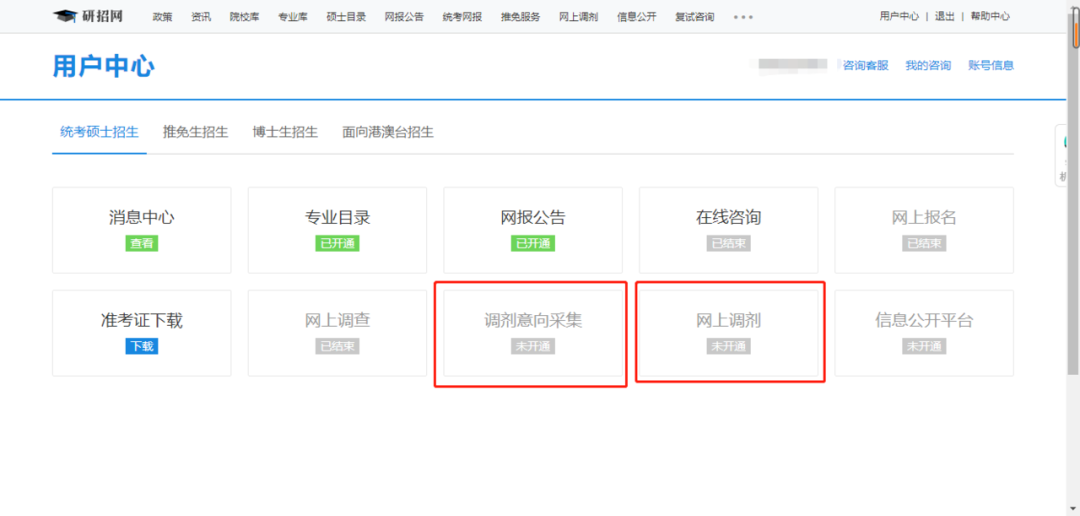
Task: Click the 研招网 logo icon
Action: tap(65, 16)
